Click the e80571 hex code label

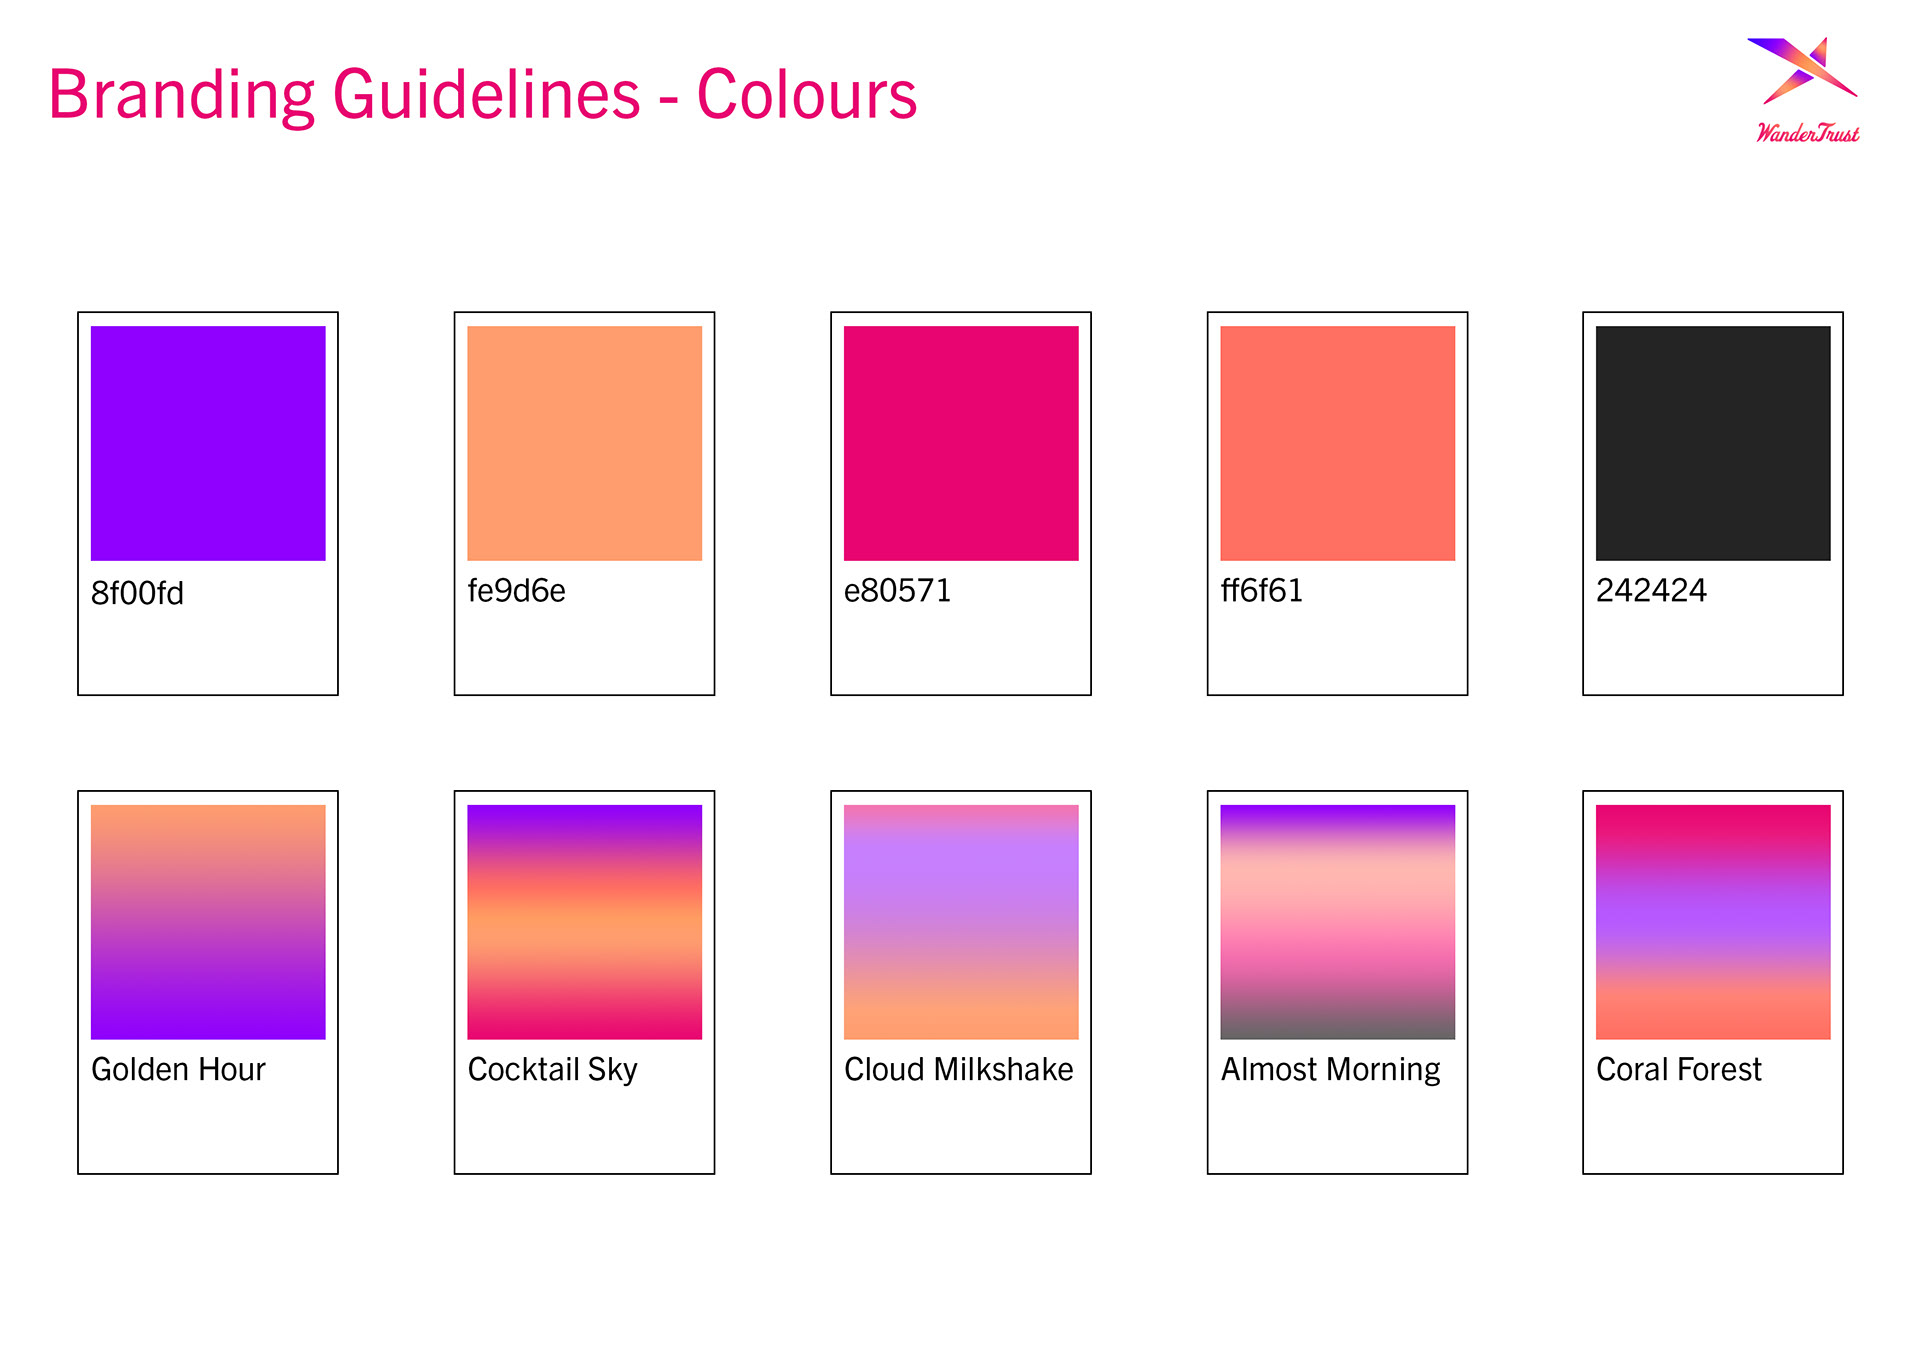coord(897,591)
